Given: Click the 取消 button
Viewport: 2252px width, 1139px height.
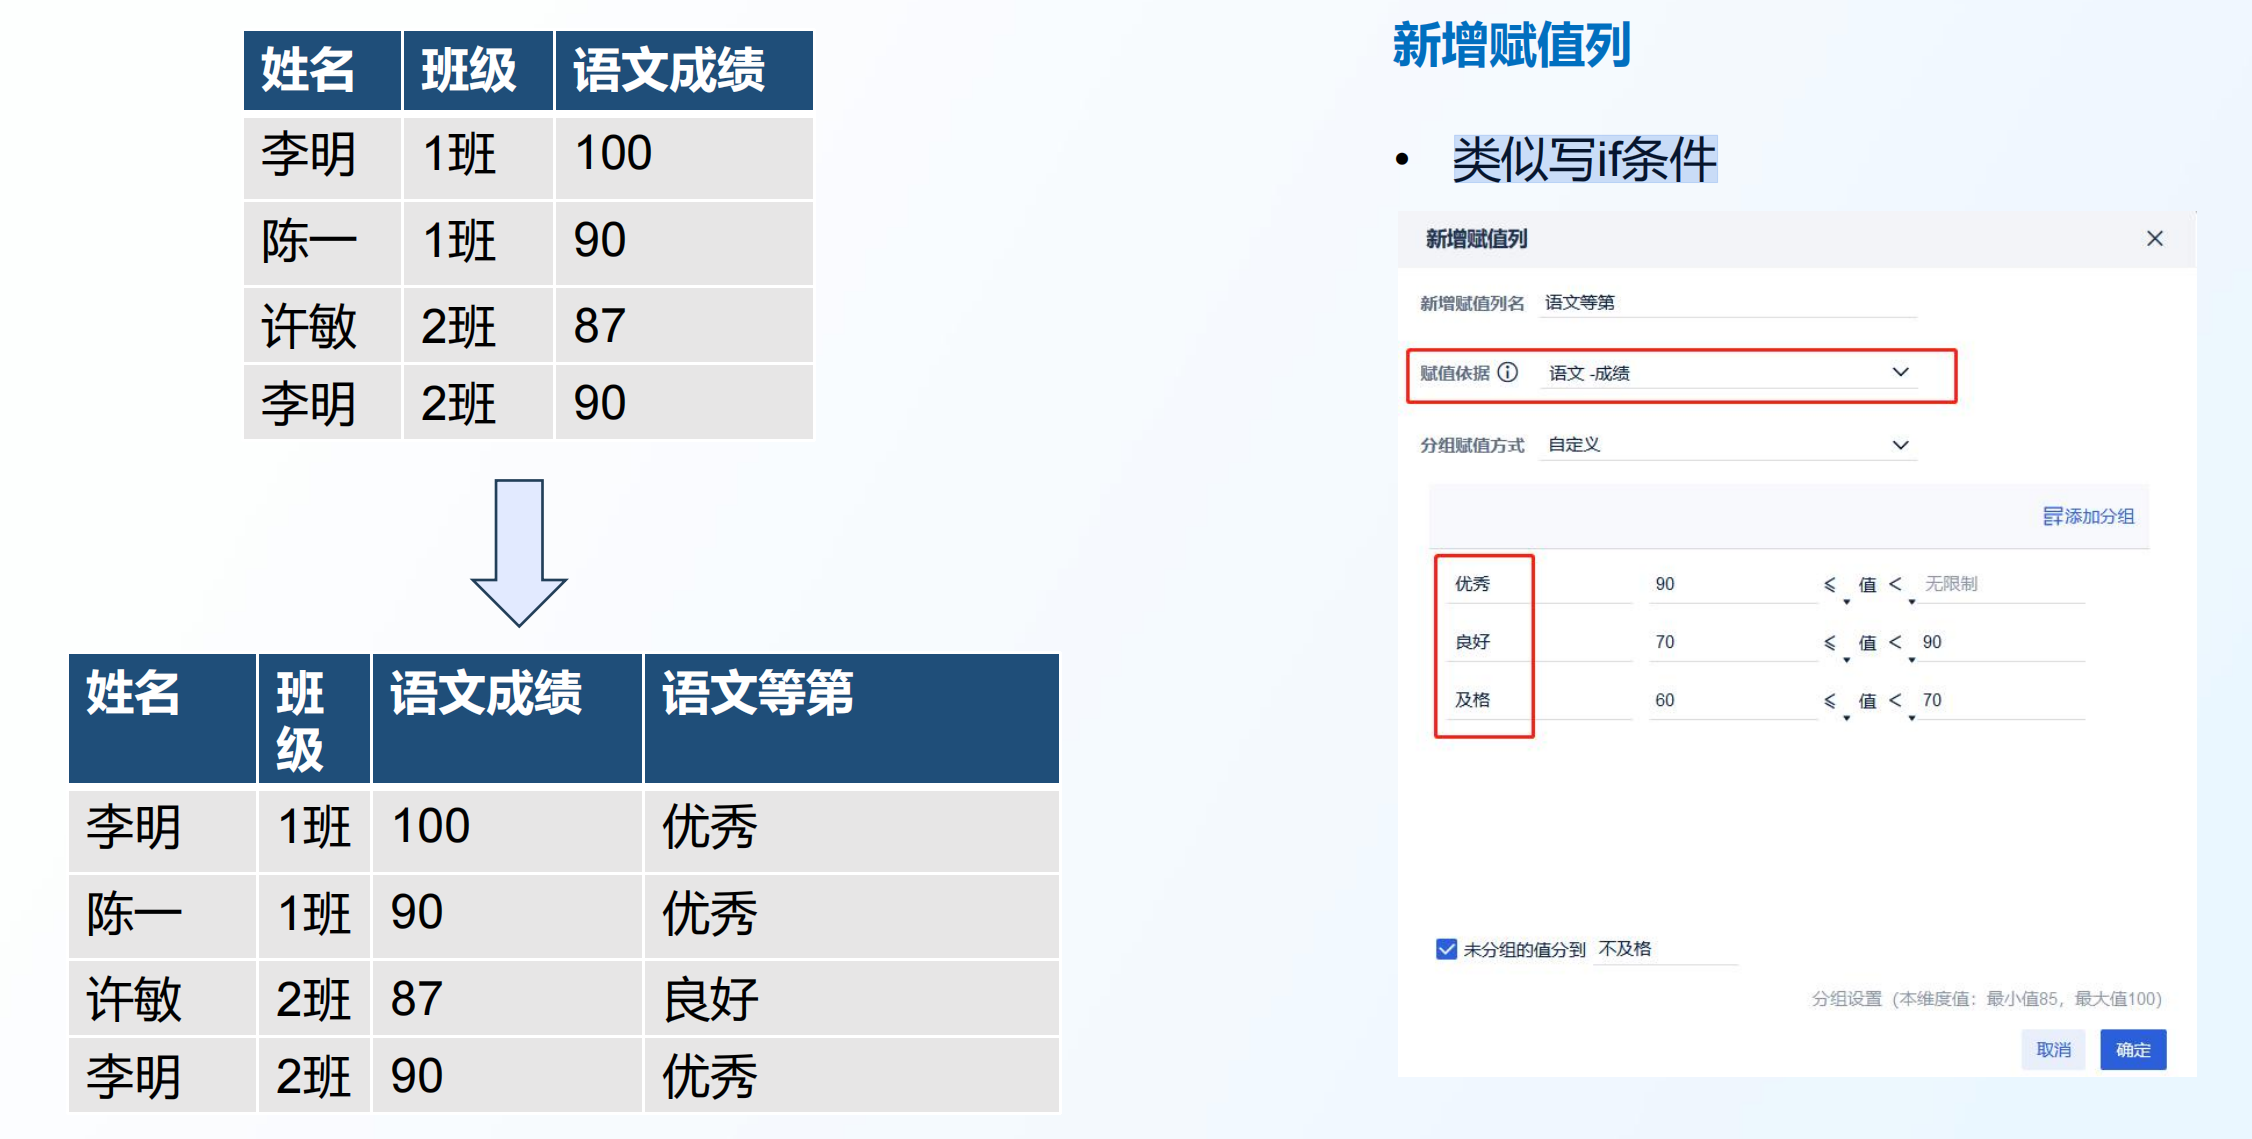Looking at the screenshot, I should [x=2053, y=1049].
